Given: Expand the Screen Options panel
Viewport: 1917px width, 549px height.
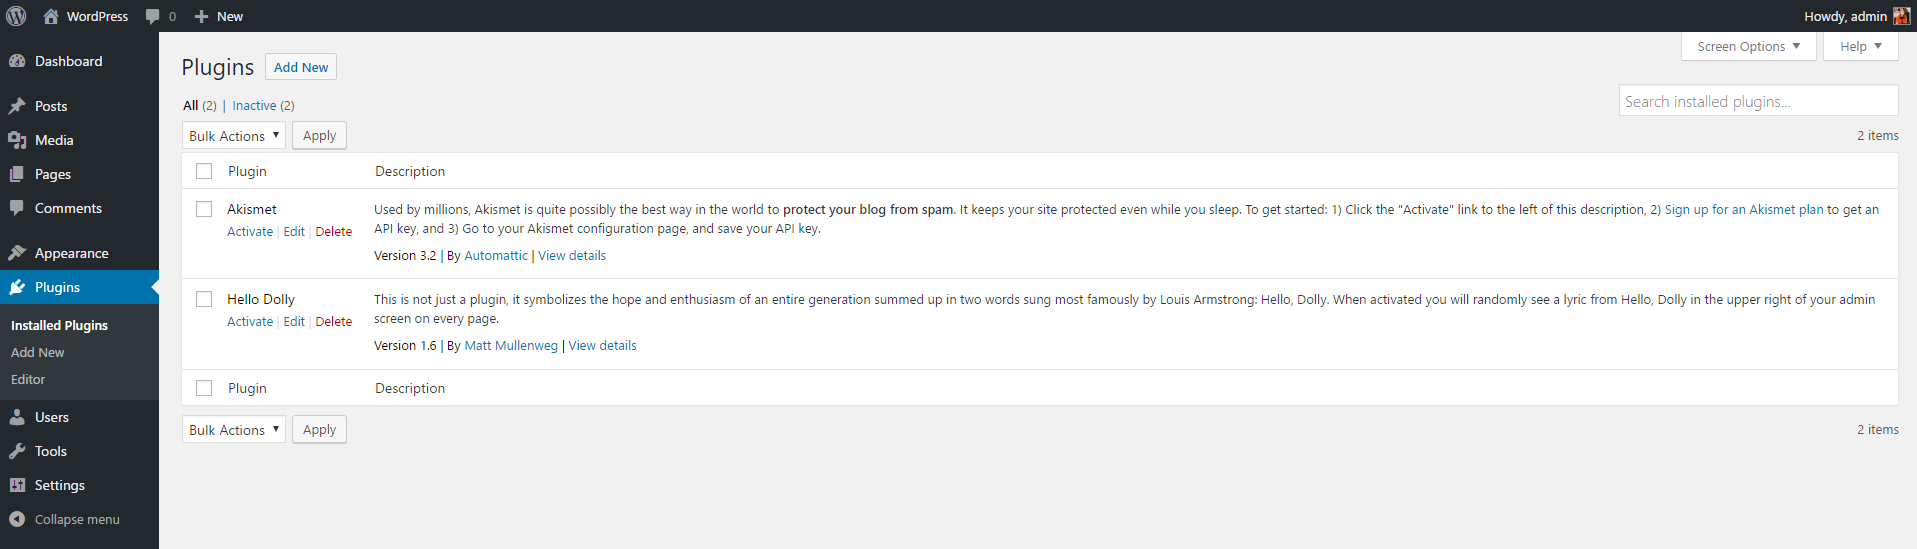Looking at the screenshot, I should pyautogui.click(x=1749, y=46).
